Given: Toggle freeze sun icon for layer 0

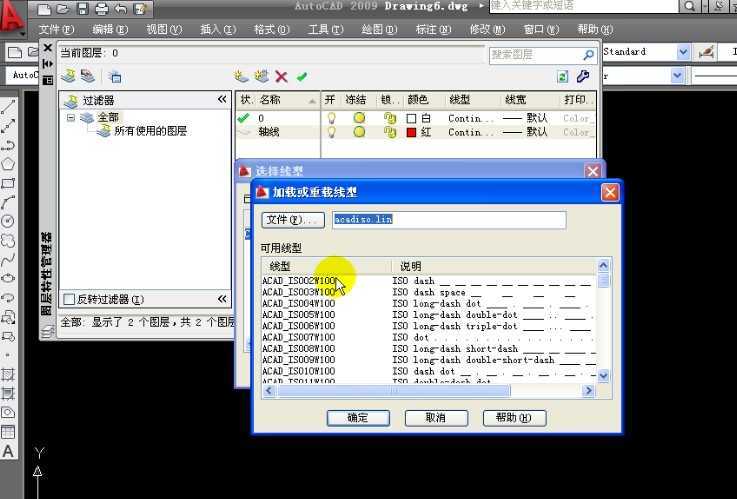Looking at the screenshot, I should pyautogui.click(x=359, y=117).
